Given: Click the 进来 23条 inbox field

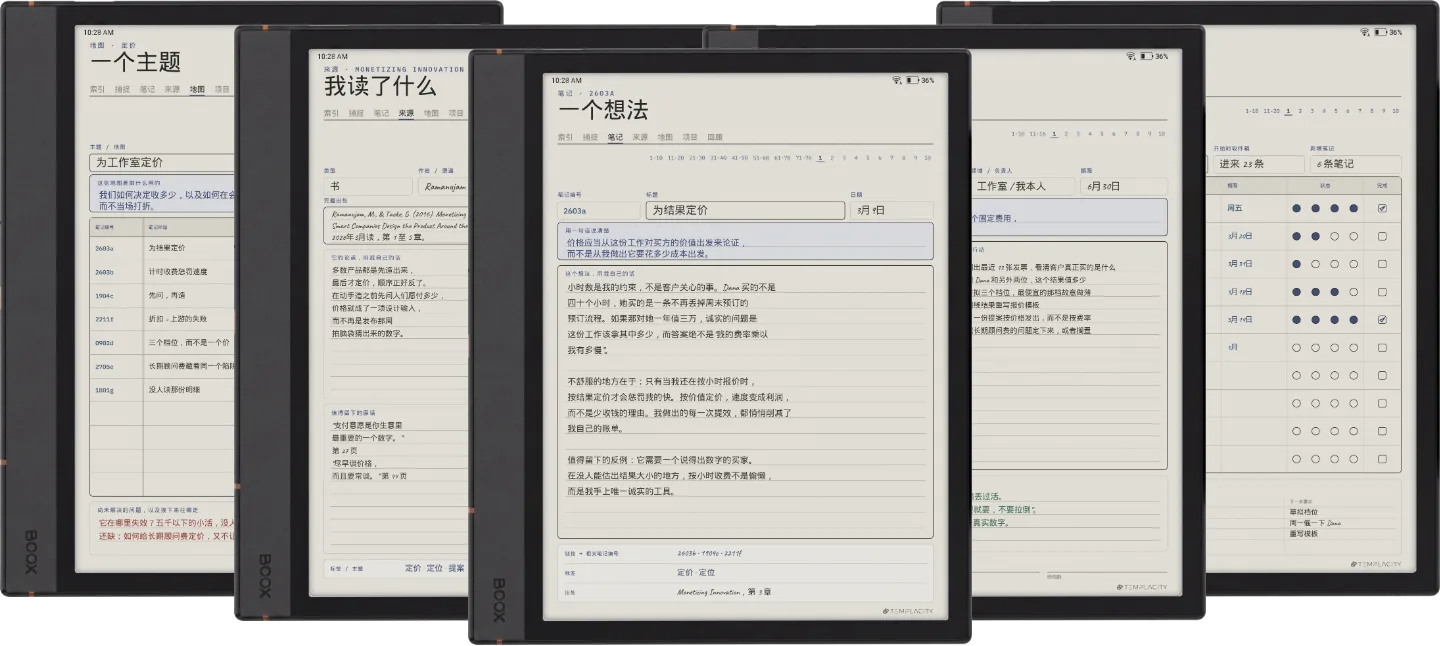Looking at the screenshot, I should point(1258,164).
